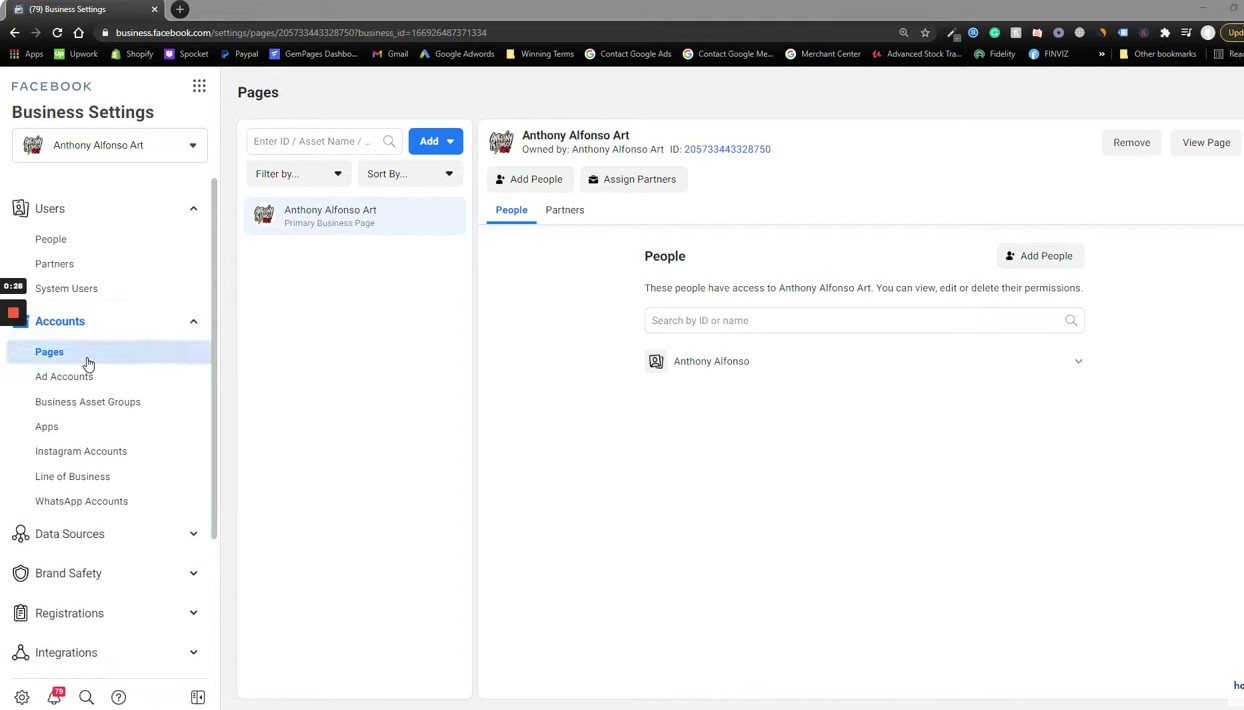Open Business Settings gear icon in the footer
Viewport: 1244px width, 710px height.
point(22,697)
